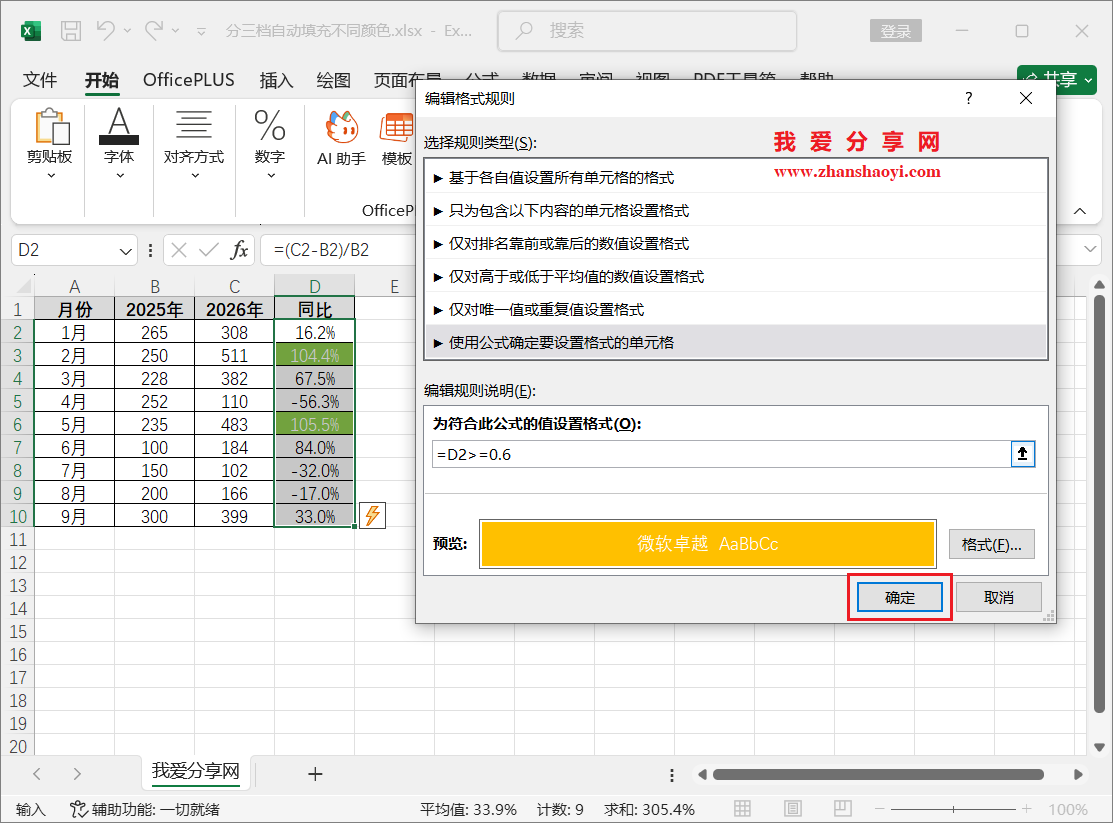The width and height of the screenshot is (1113, 823).
Task: Launch the AI 助手 assistant
Action: [x=341, y=139]
